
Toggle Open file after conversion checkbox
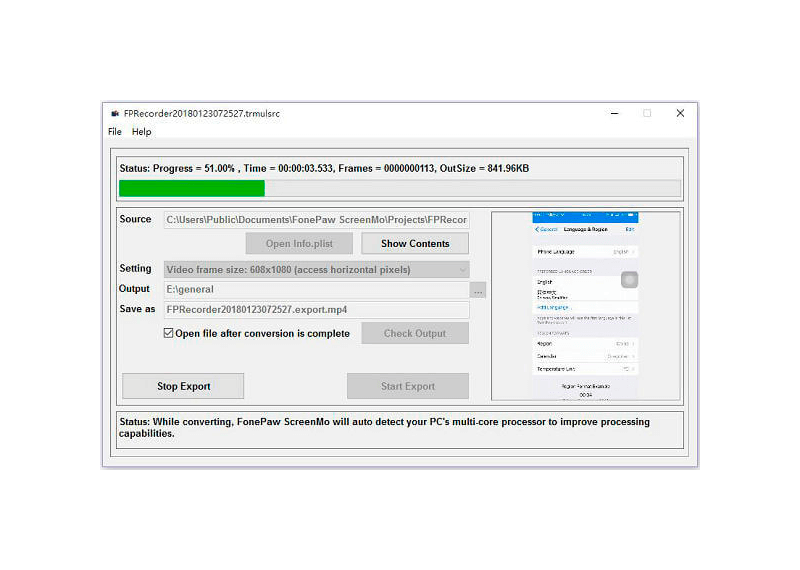pos(168,333)
